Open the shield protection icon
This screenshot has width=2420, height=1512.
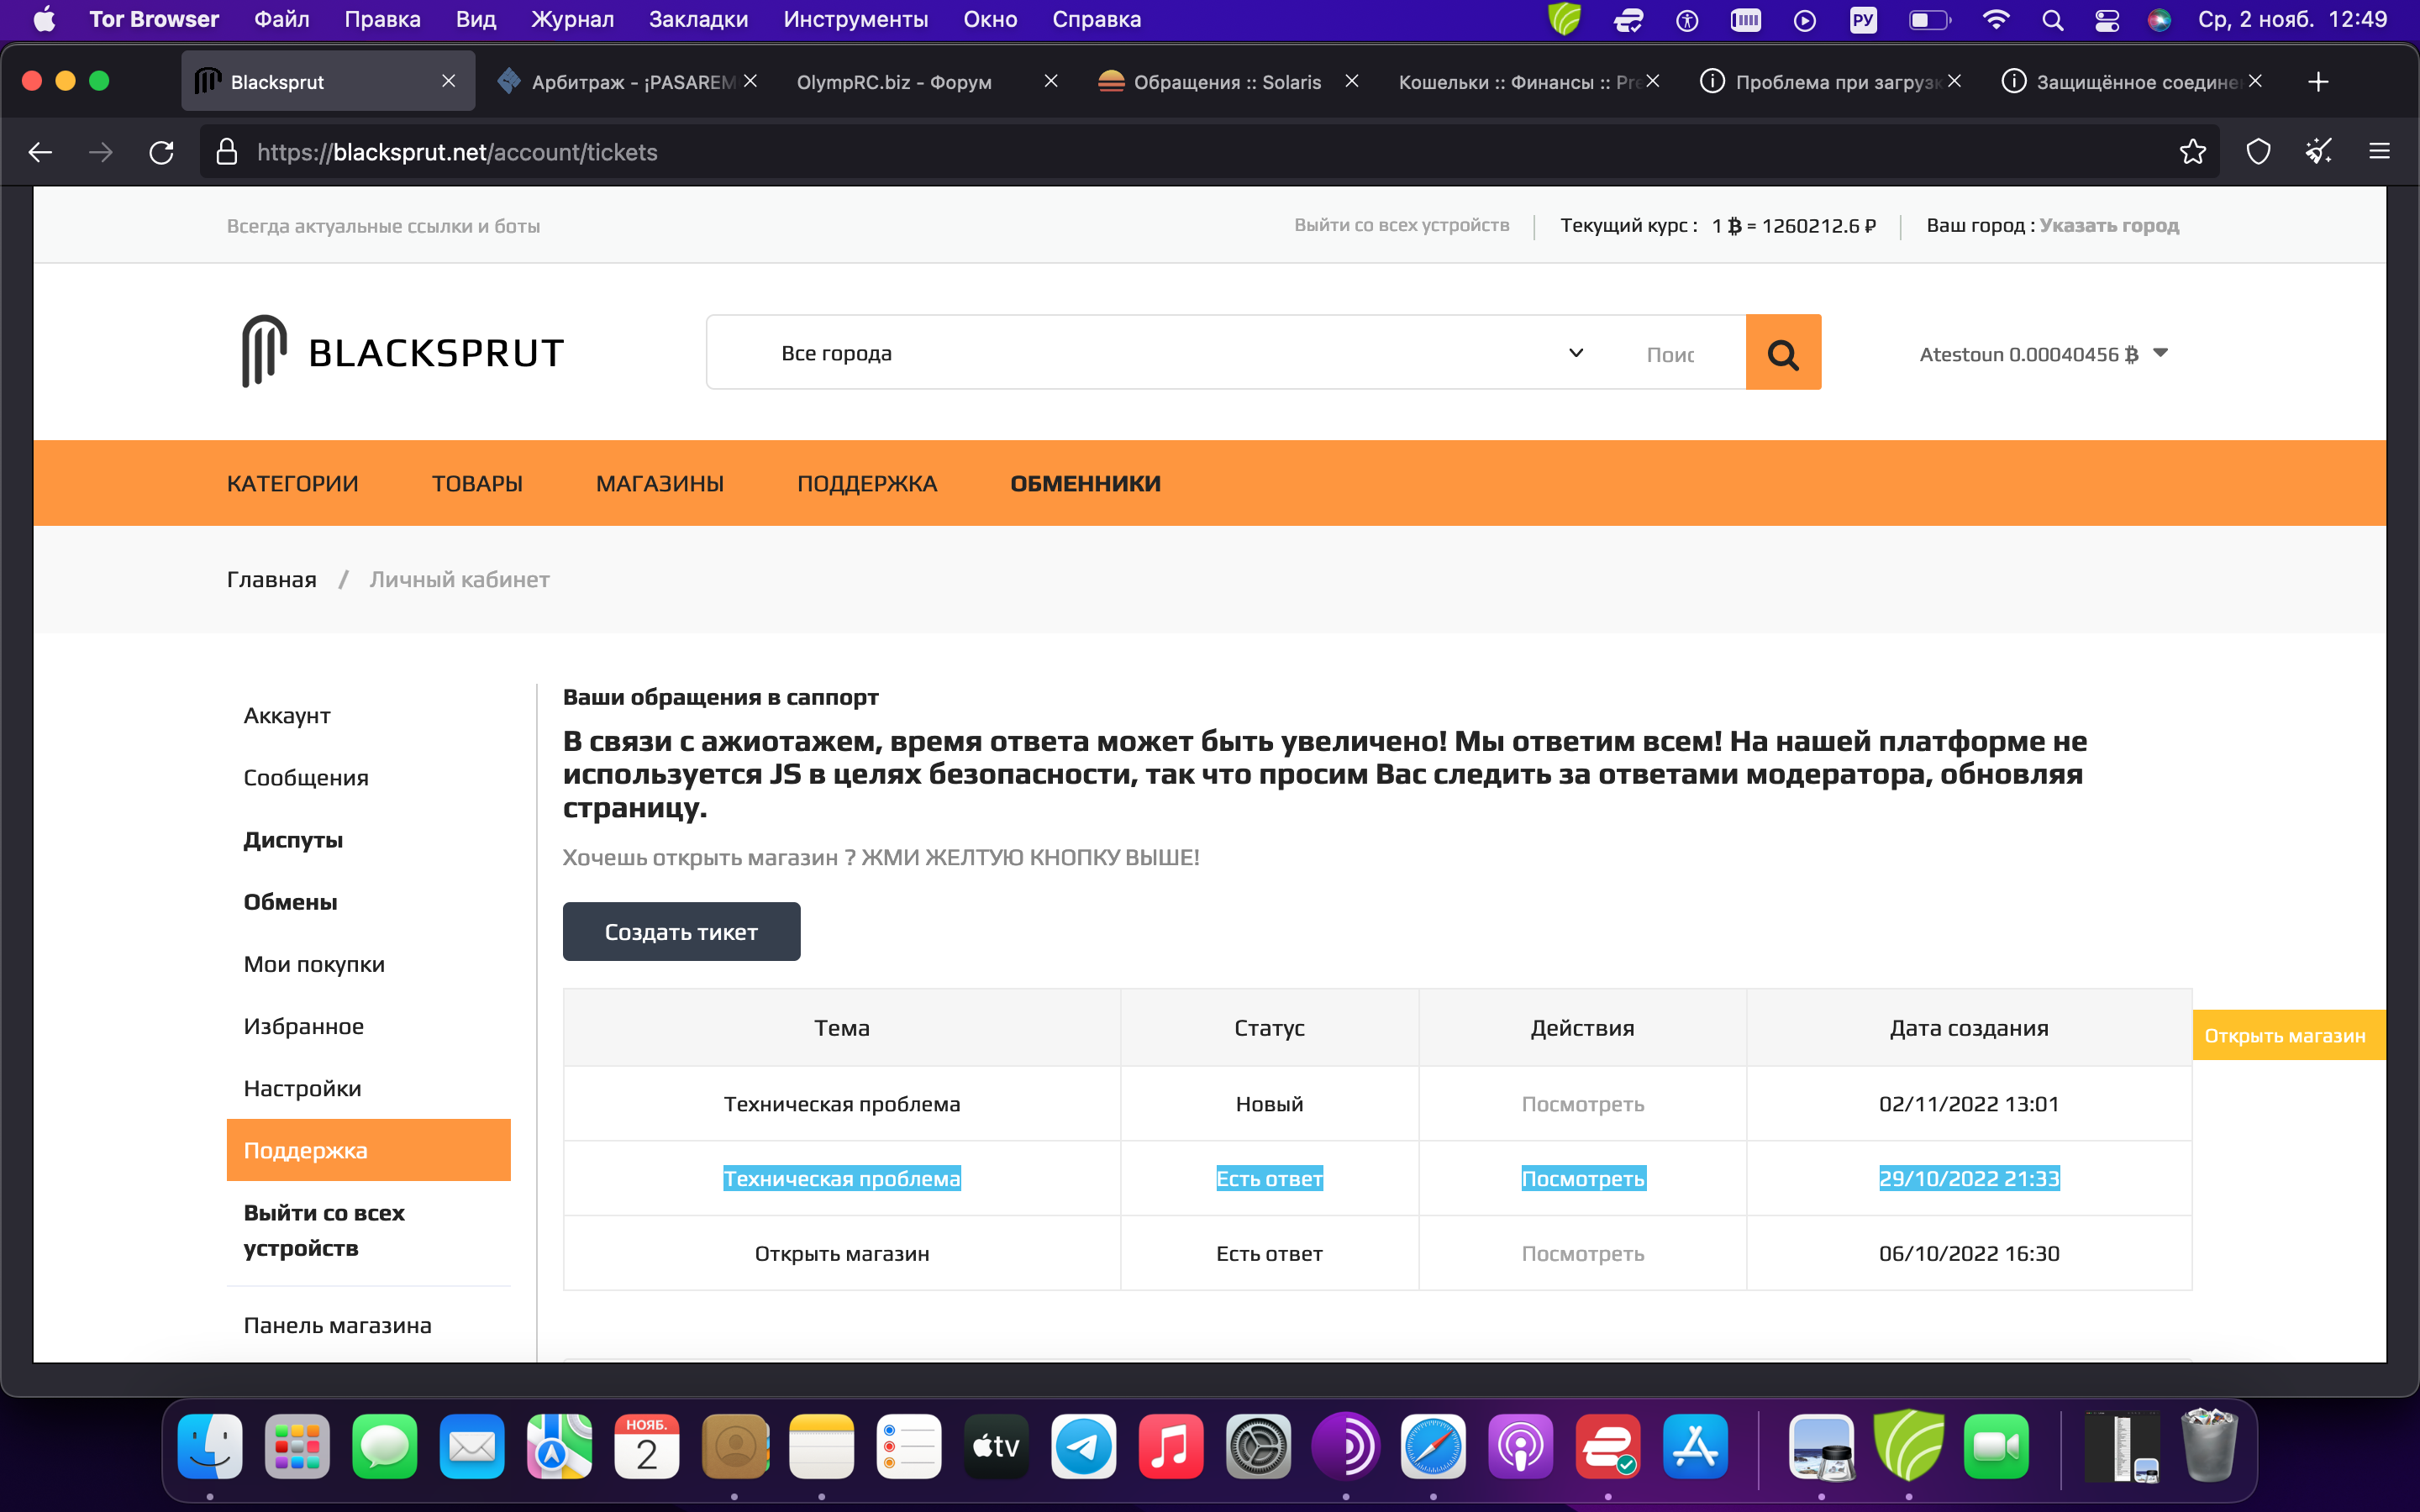coord(2258,152)
